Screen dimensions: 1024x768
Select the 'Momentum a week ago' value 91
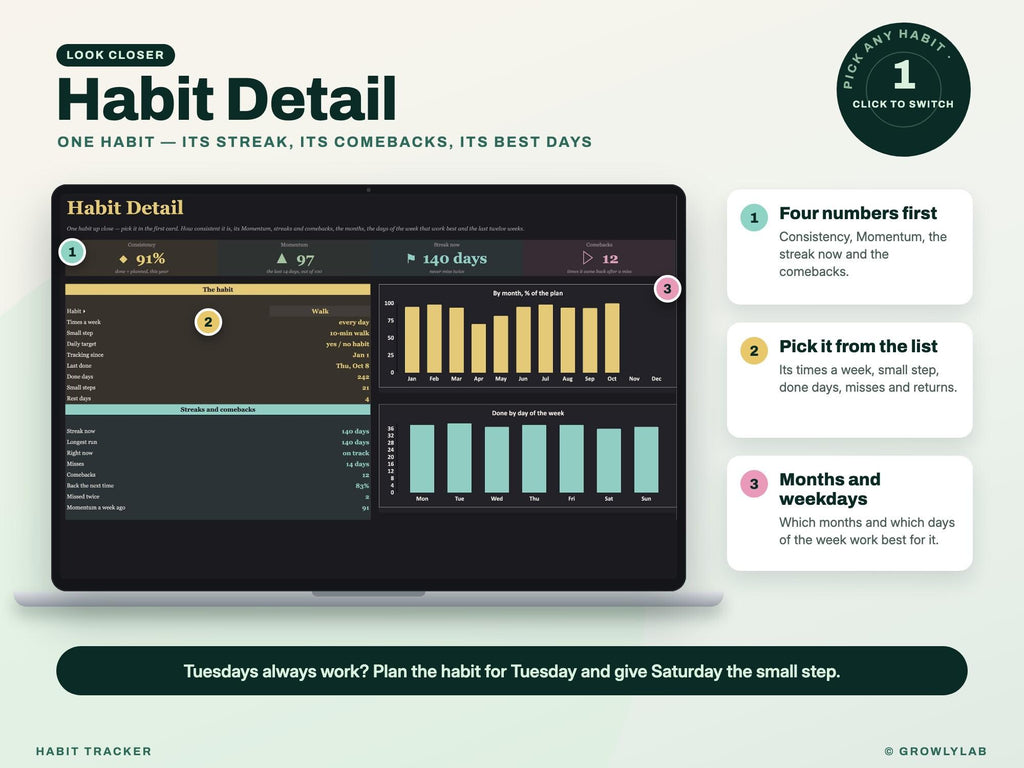coord(366,507)
